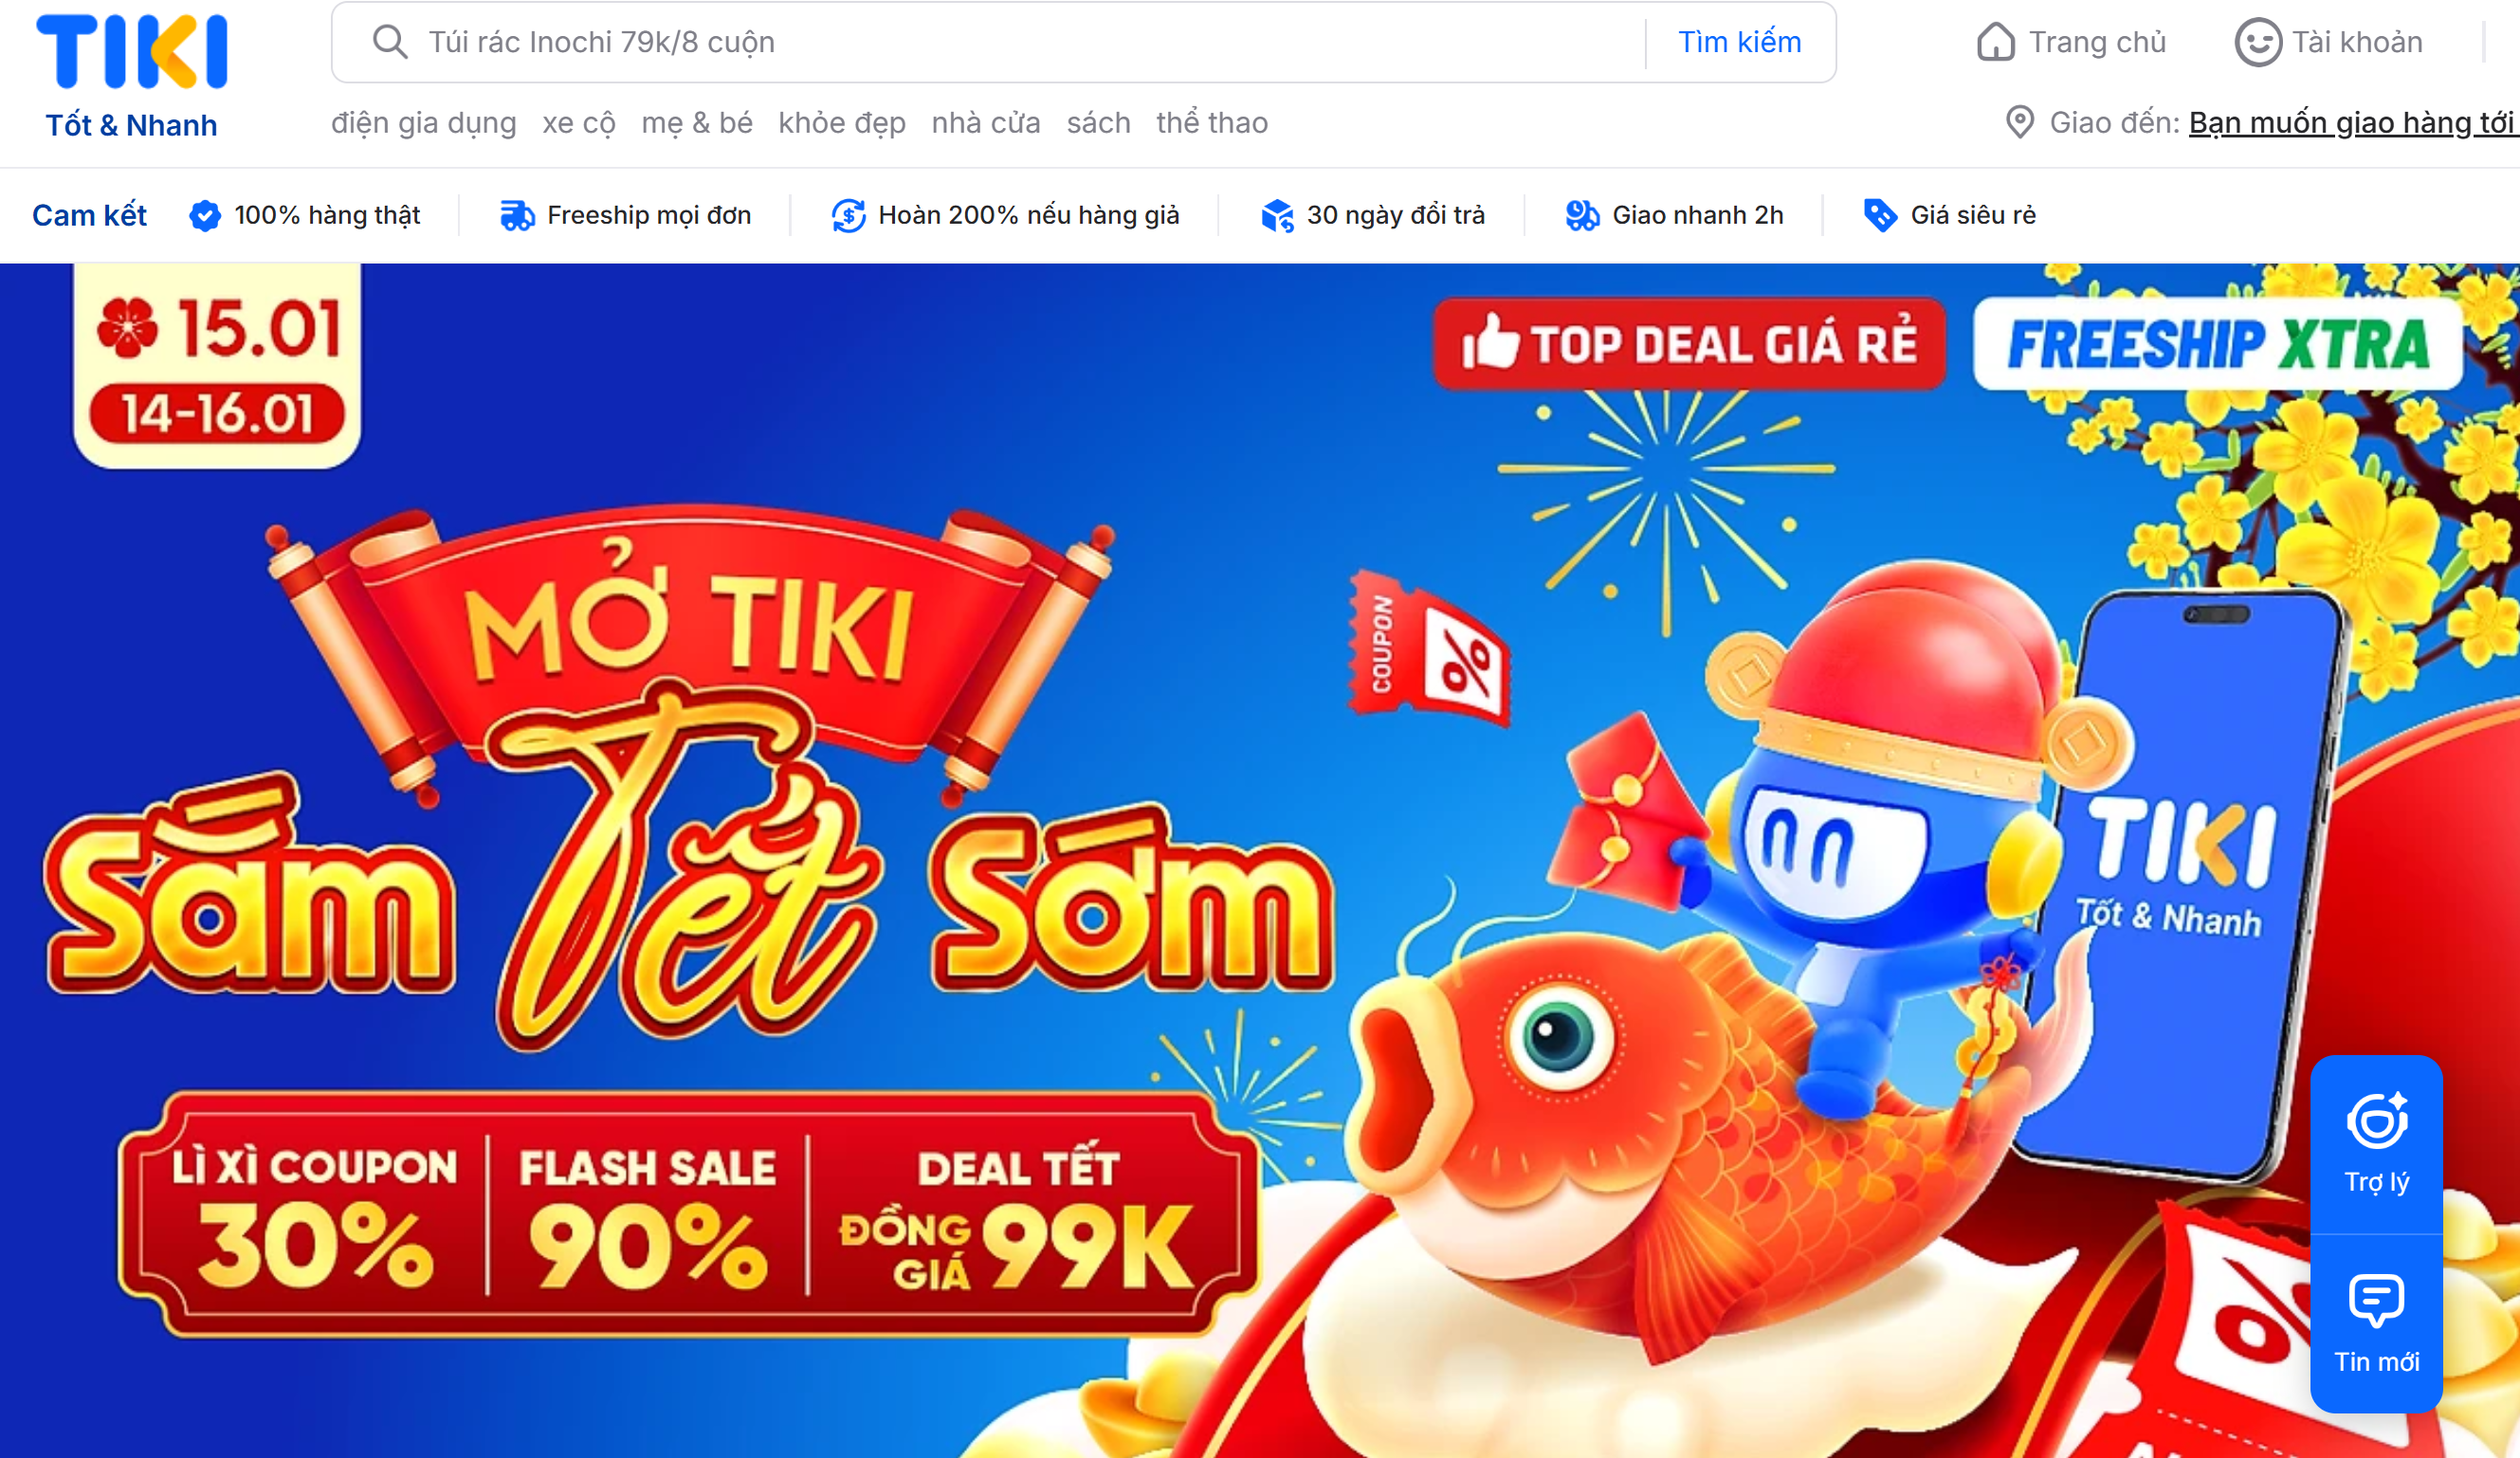Open Trang chủ home icon
Image resolution: width=2520 pixels, height=1458 pixels.
tap(1995, 42)
